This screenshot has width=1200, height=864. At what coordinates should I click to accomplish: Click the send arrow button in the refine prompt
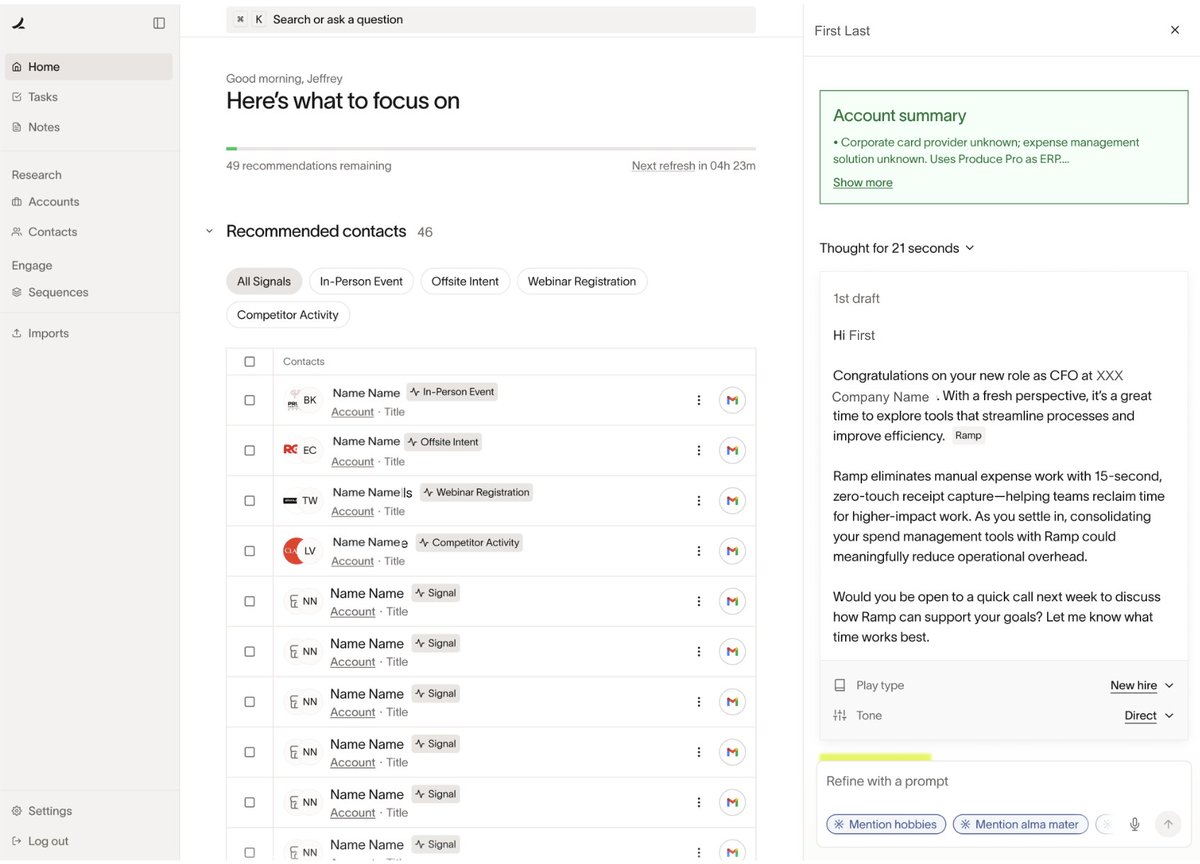coord(1167,824)
